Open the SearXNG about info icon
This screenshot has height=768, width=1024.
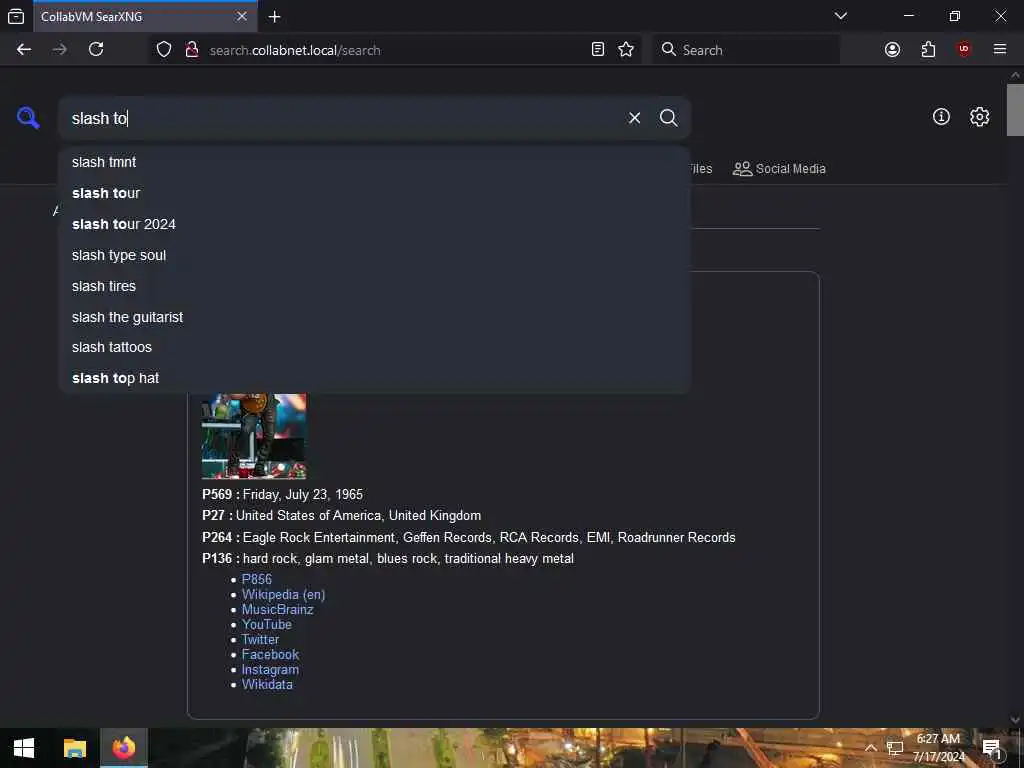click(x=941, y=116)
